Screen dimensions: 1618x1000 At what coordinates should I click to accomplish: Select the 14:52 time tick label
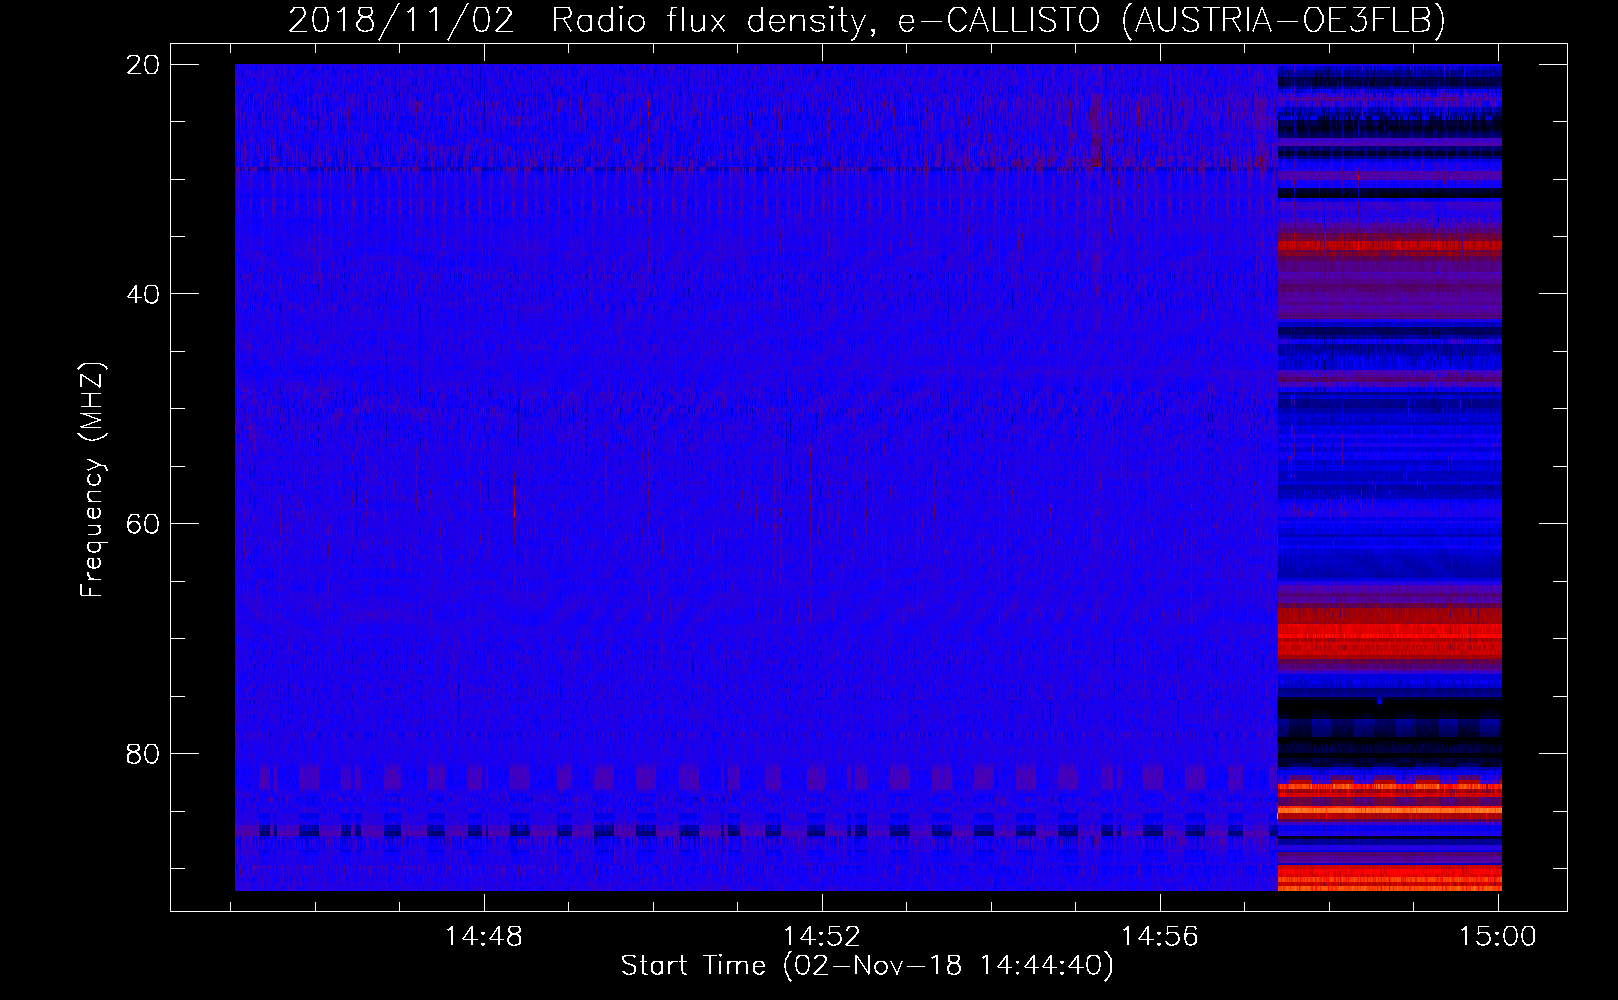[822, 937]
